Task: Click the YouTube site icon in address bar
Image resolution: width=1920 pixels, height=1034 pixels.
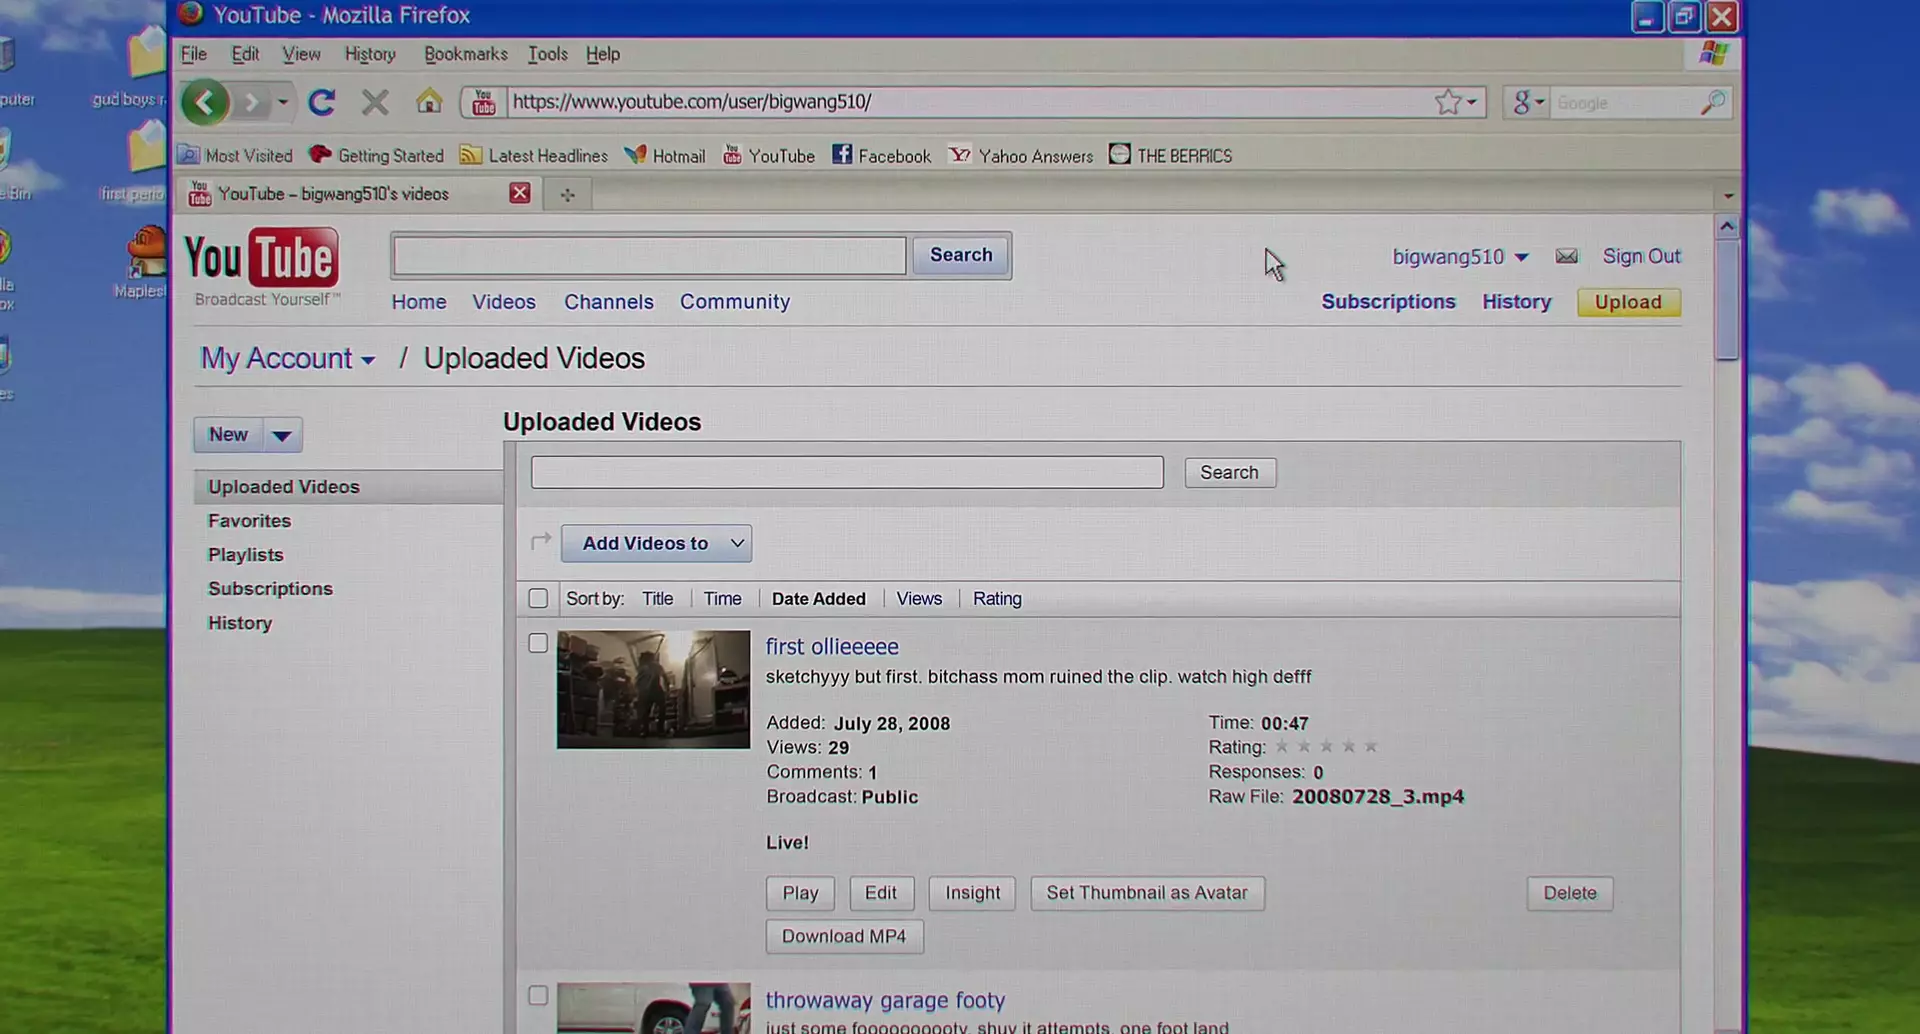Action: (484, 102)
